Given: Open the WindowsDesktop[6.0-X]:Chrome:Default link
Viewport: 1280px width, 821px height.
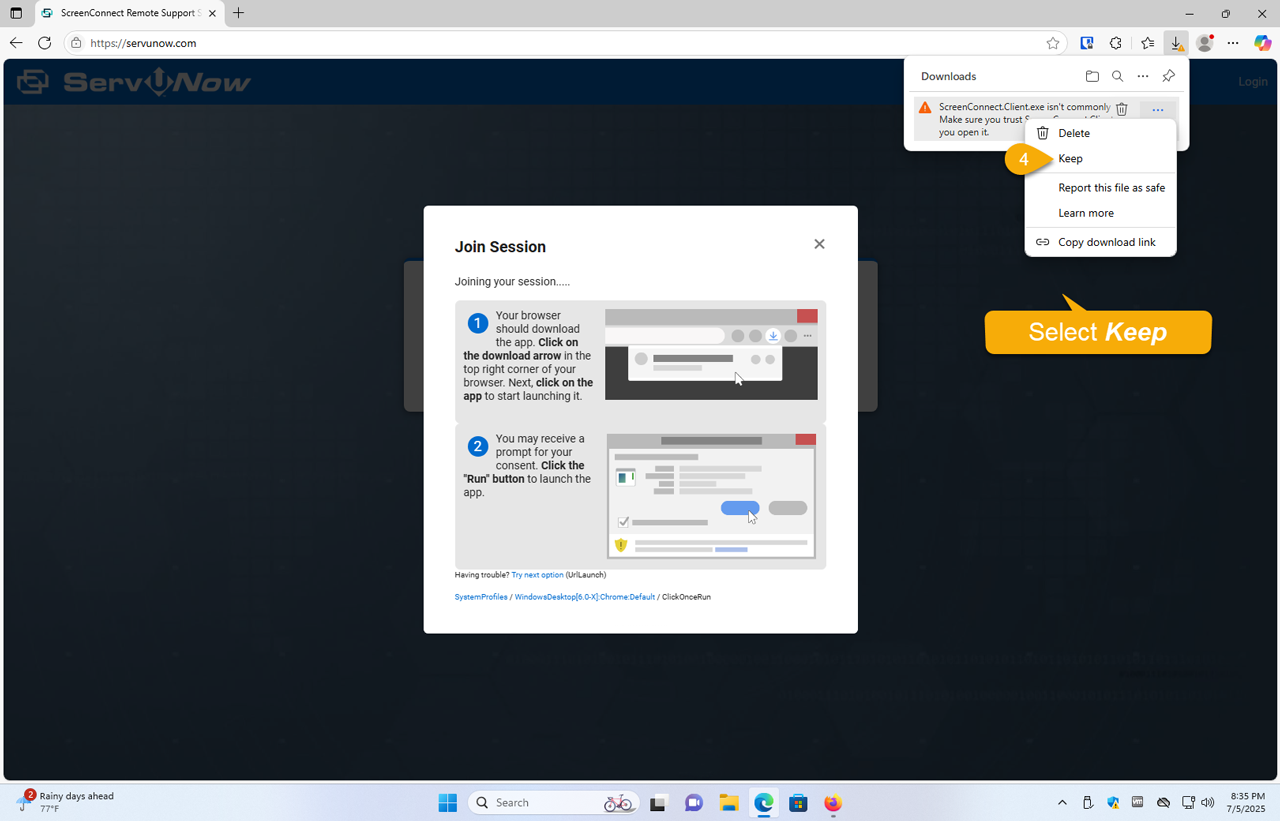Looking at the screenshot, I should point(585,597).
